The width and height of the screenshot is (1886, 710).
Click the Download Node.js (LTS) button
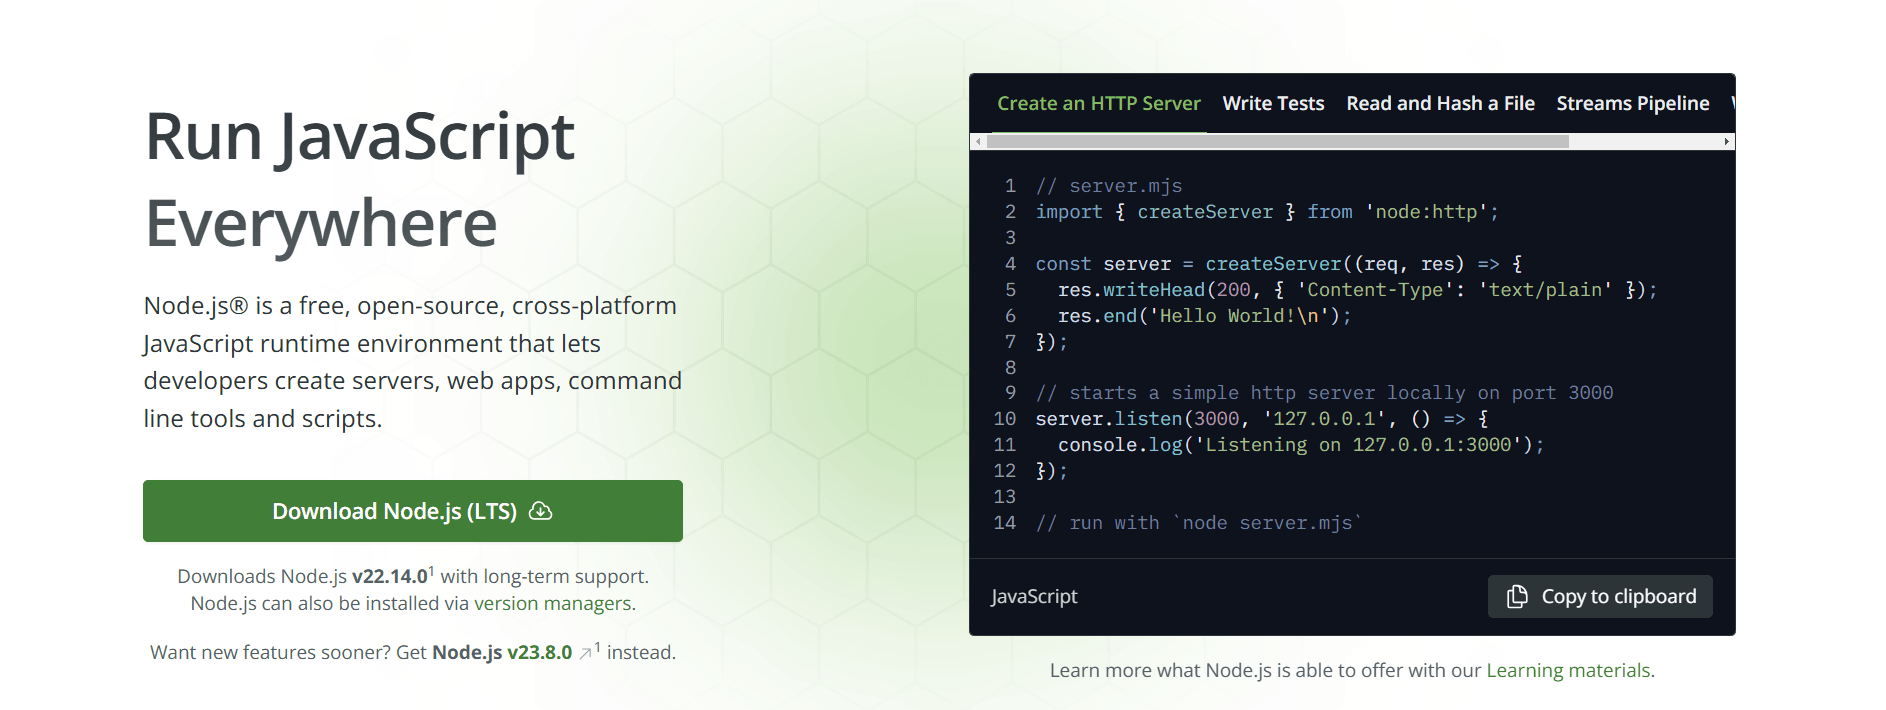pos(412,511)
